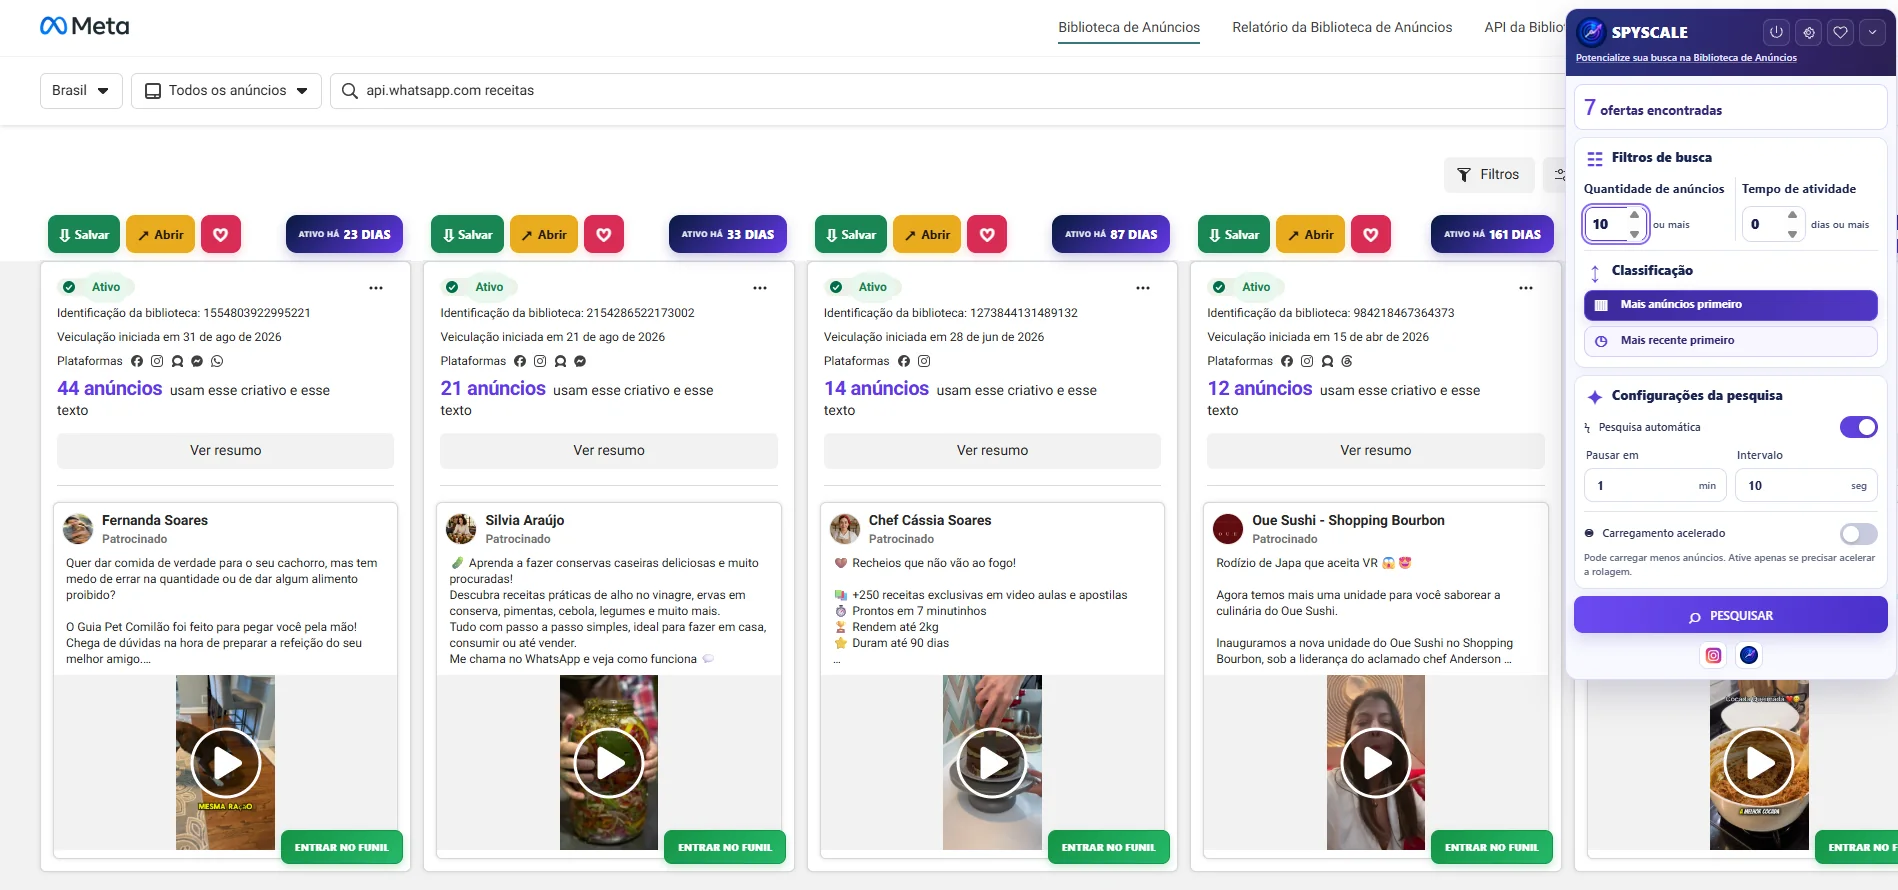
Task: Toggle the Pesquisa automática switch
Action: [1859, 427]
